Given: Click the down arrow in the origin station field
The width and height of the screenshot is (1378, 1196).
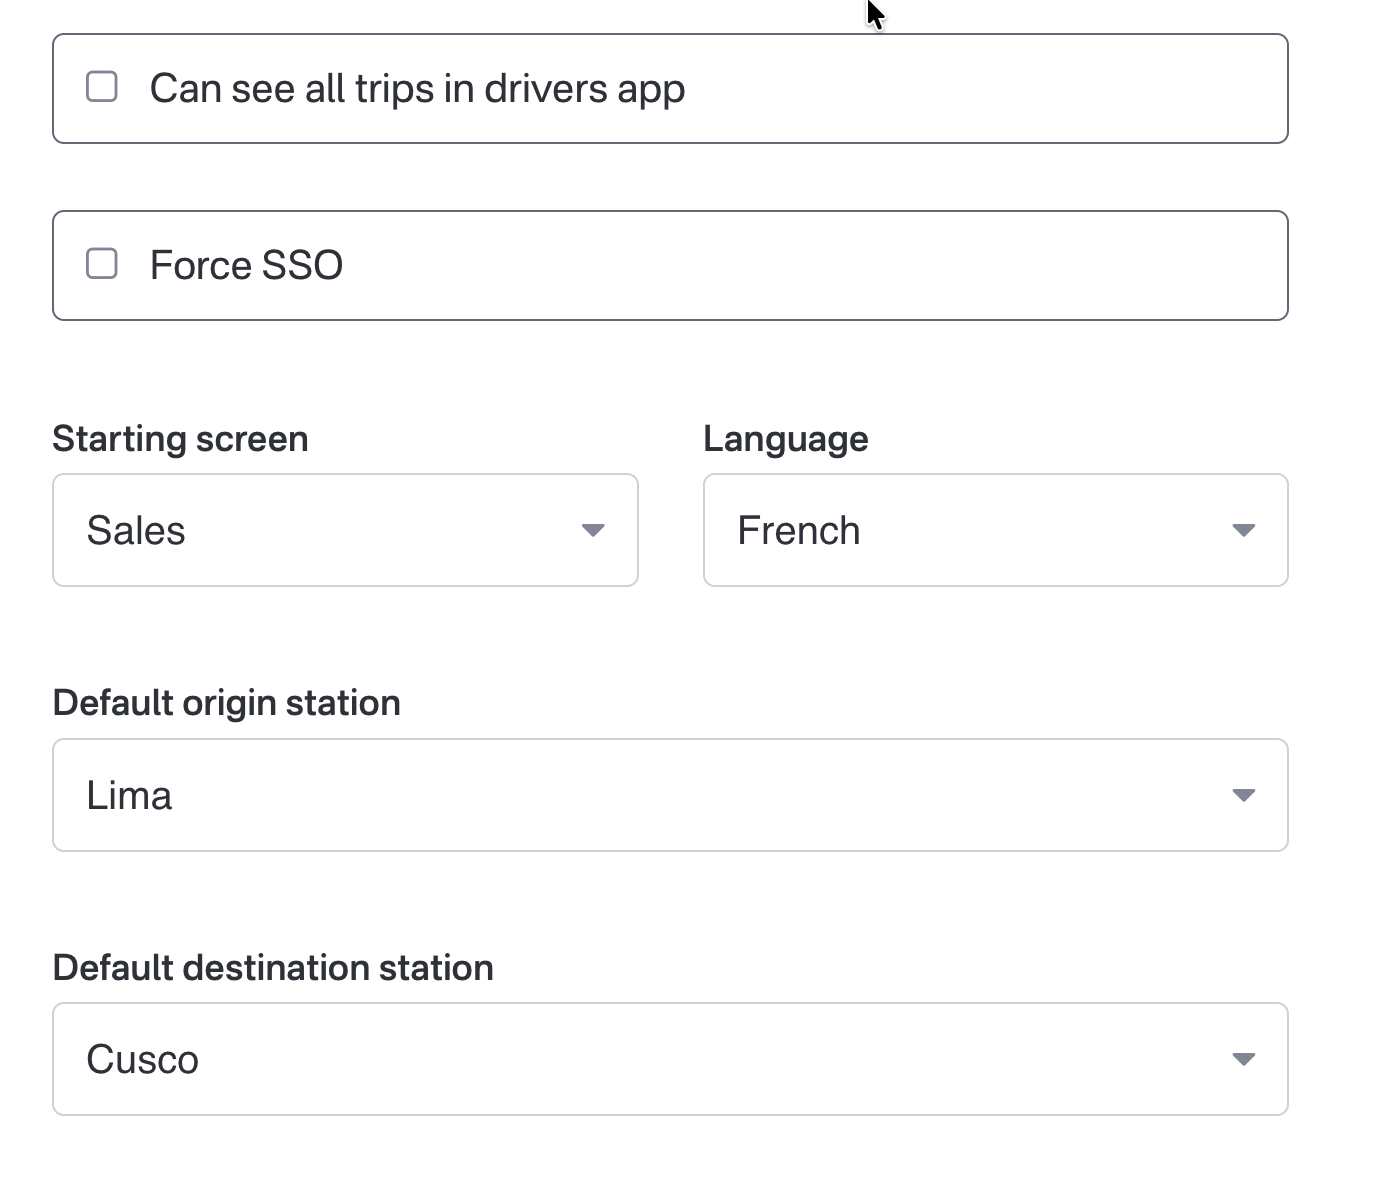Looking at the screenshot, I should (1243, 795).
